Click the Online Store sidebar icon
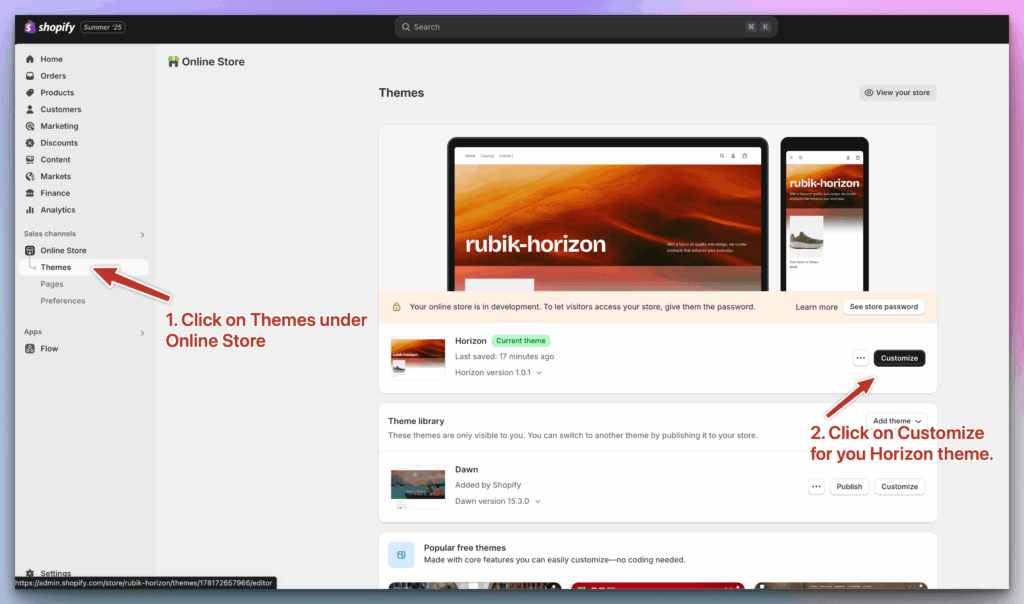This screenshot has width=1024, height=604. click(x=30, y=250)
